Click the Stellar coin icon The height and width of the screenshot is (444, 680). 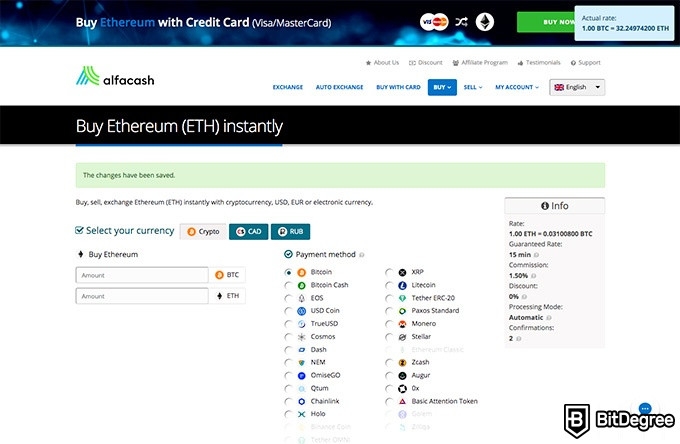[x=402, y=337]
